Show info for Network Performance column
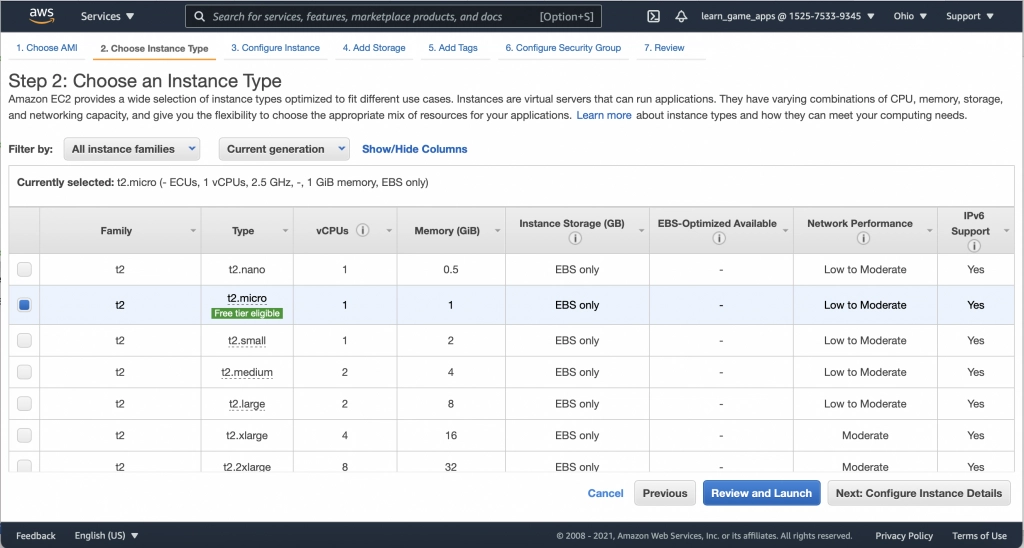The image size is (1024, 548). pos(863,238)
